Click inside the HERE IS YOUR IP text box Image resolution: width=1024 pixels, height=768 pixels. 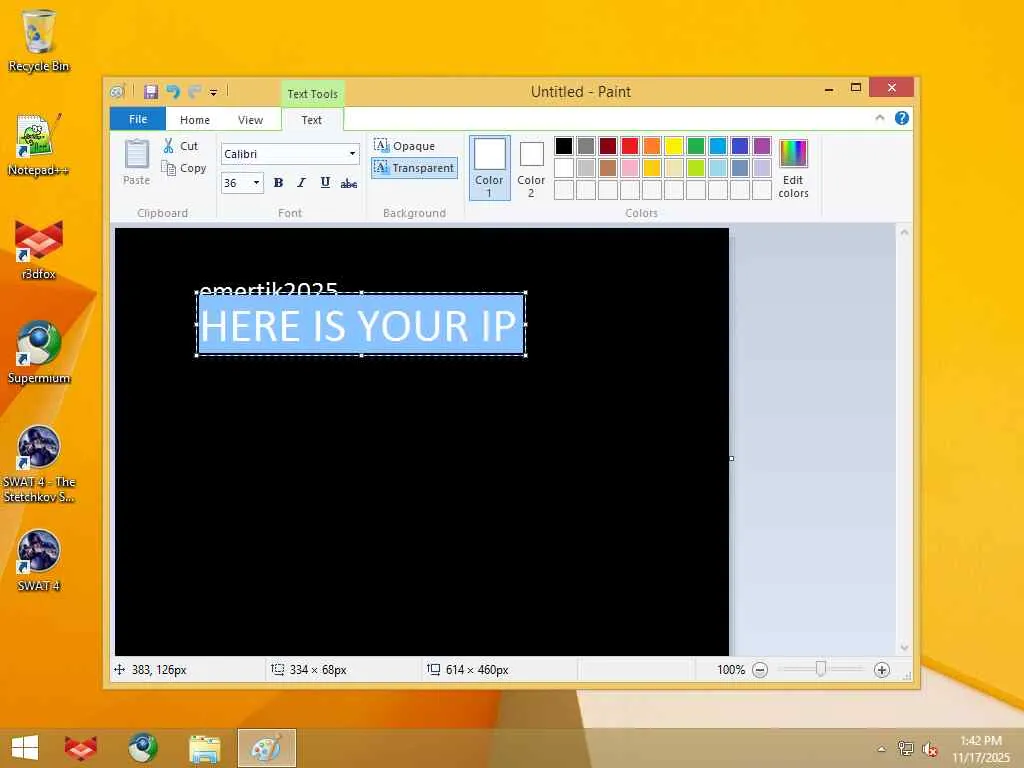pos(361,325)
